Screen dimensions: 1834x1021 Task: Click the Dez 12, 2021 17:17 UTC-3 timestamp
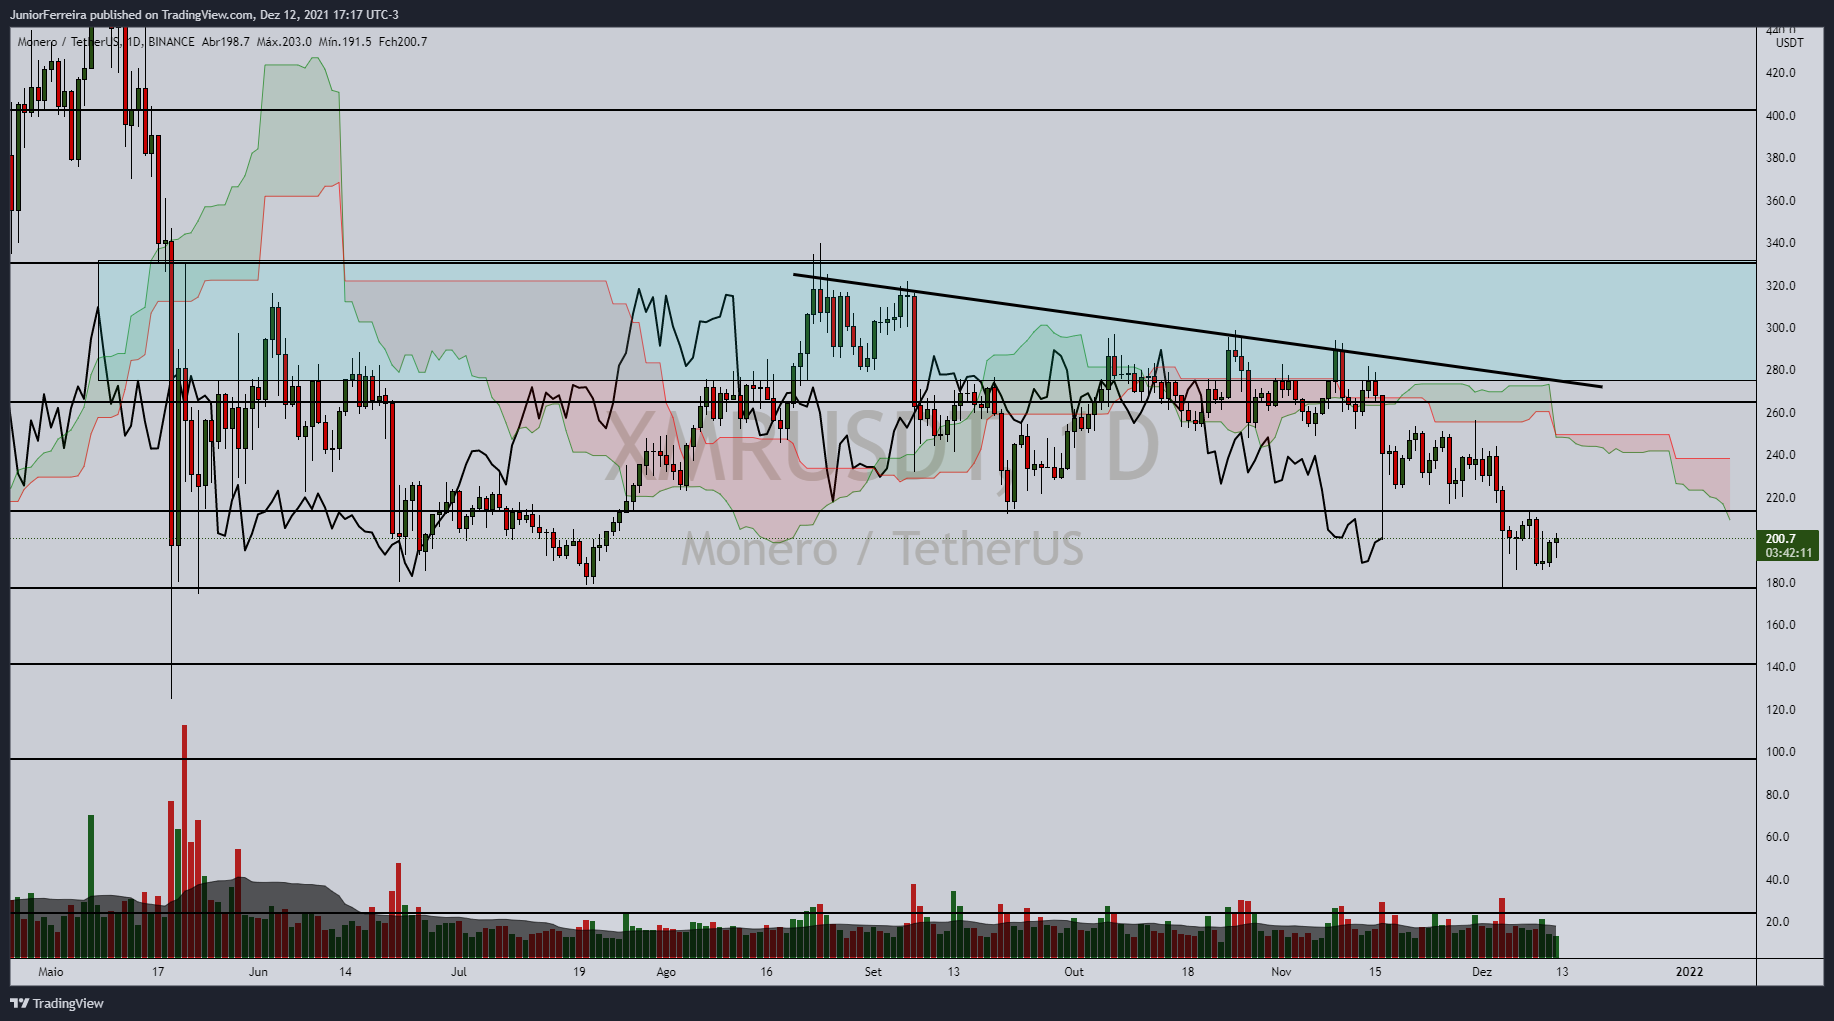(x=328, y=15)
